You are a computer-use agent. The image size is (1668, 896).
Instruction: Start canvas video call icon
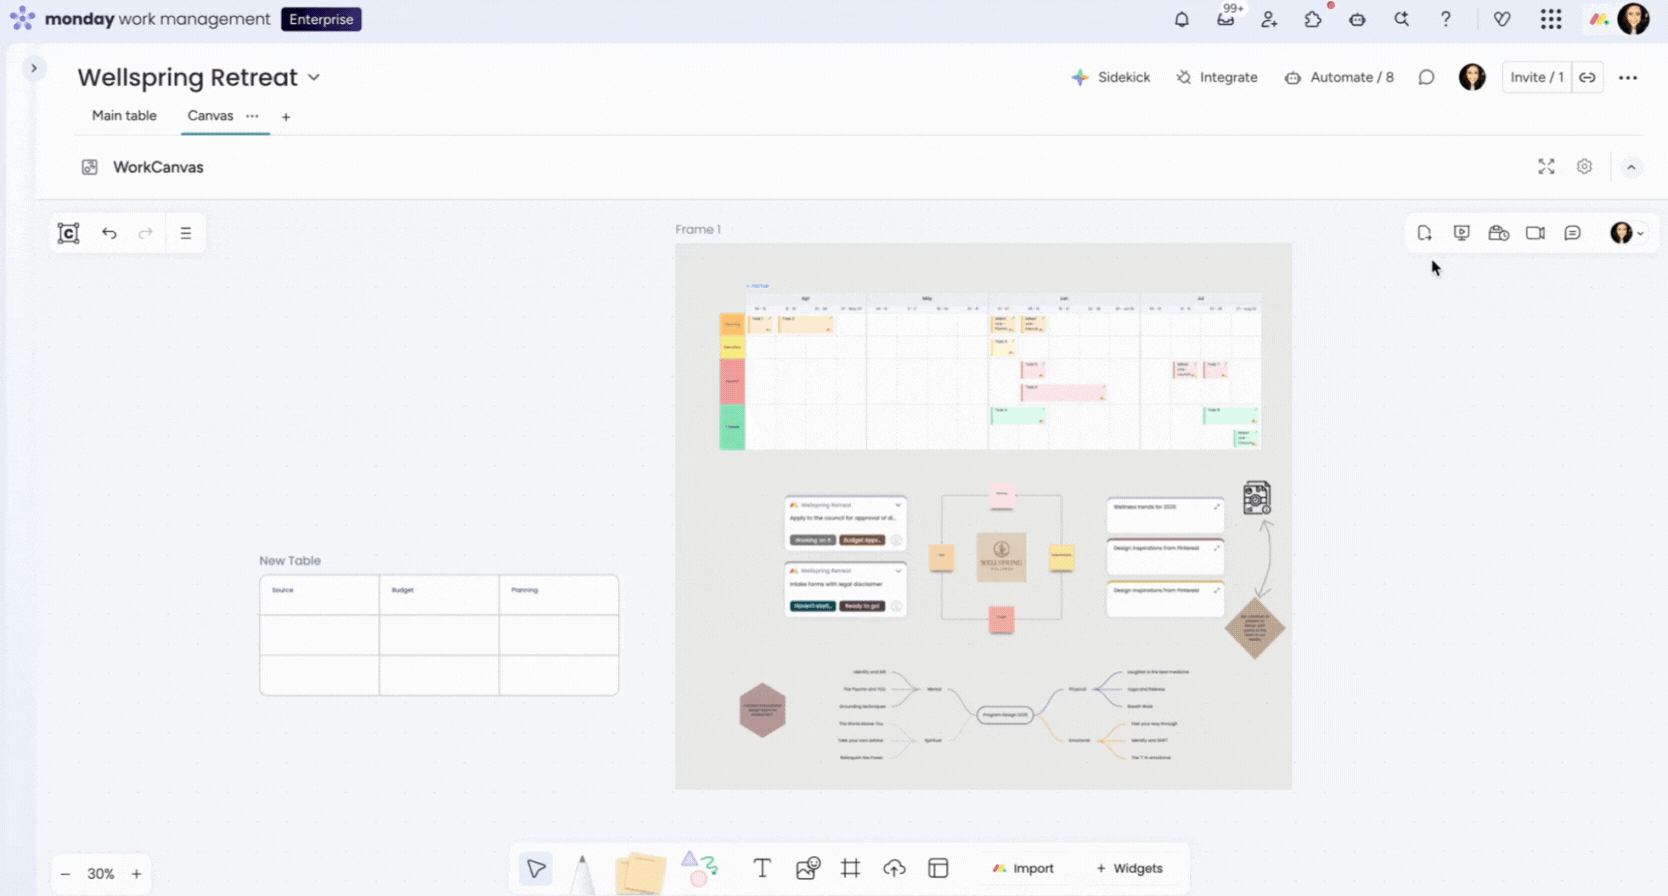click(x=1535, y=233)
